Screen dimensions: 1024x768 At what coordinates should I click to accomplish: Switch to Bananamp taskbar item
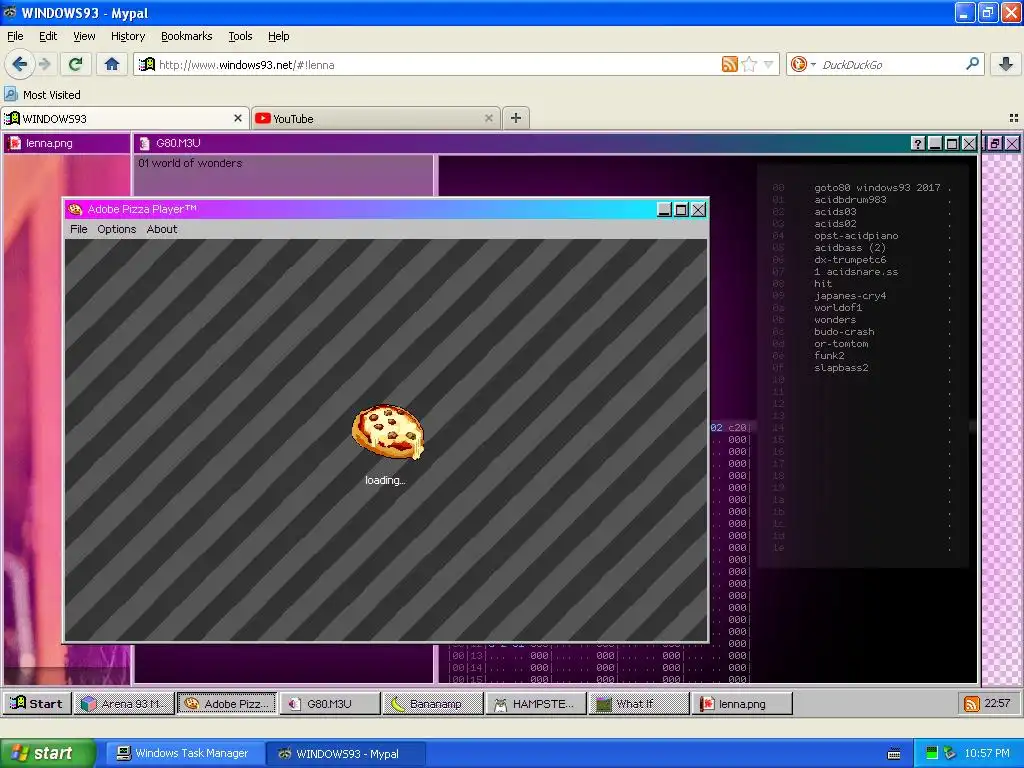pyautogui.click(x=433, y=703)
